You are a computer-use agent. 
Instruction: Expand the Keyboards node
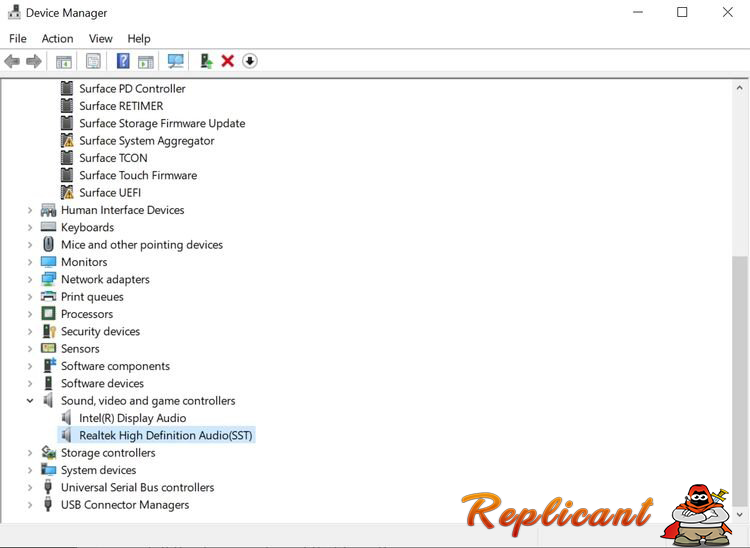[x=30, y=227]
